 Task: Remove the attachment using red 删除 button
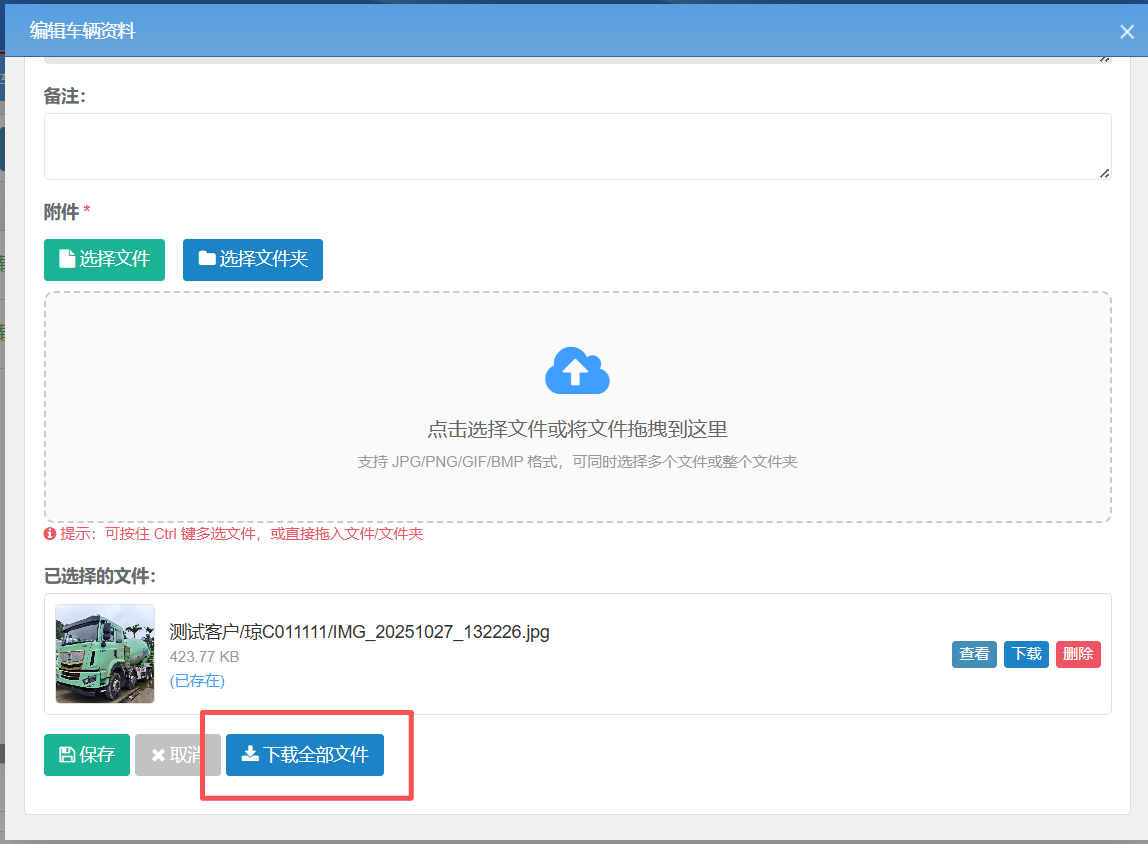[x=1078, y=654]
